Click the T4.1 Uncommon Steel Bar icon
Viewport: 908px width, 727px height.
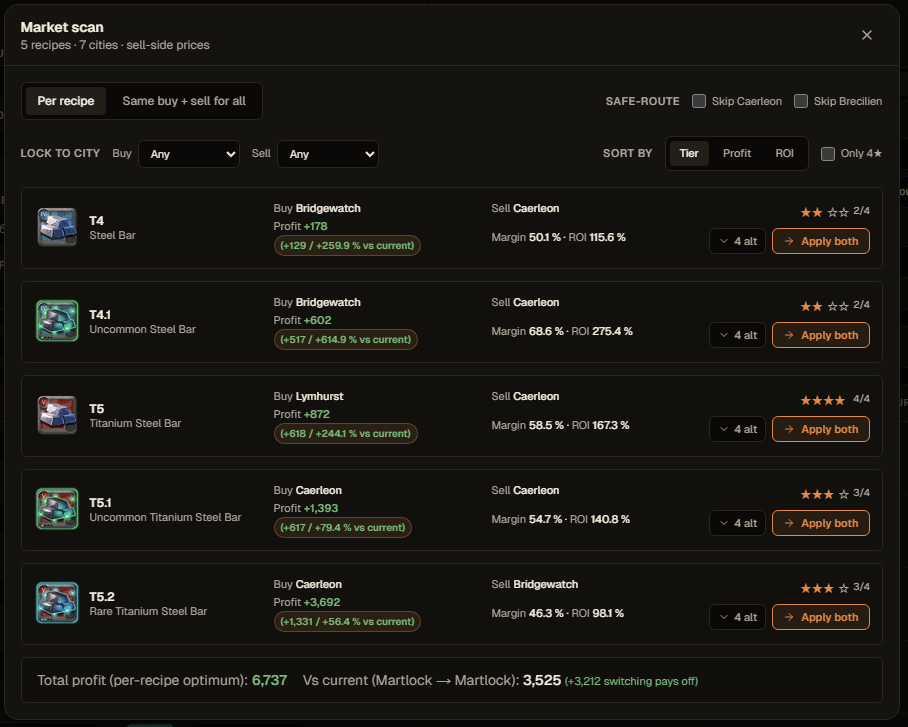coord(57,321)
